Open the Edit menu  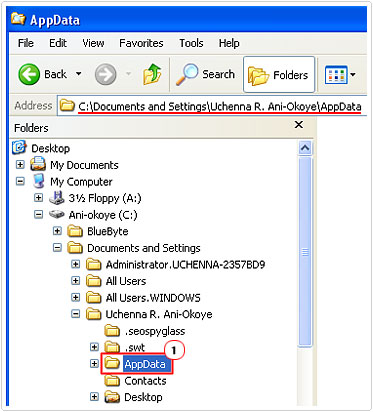(58, 43)
